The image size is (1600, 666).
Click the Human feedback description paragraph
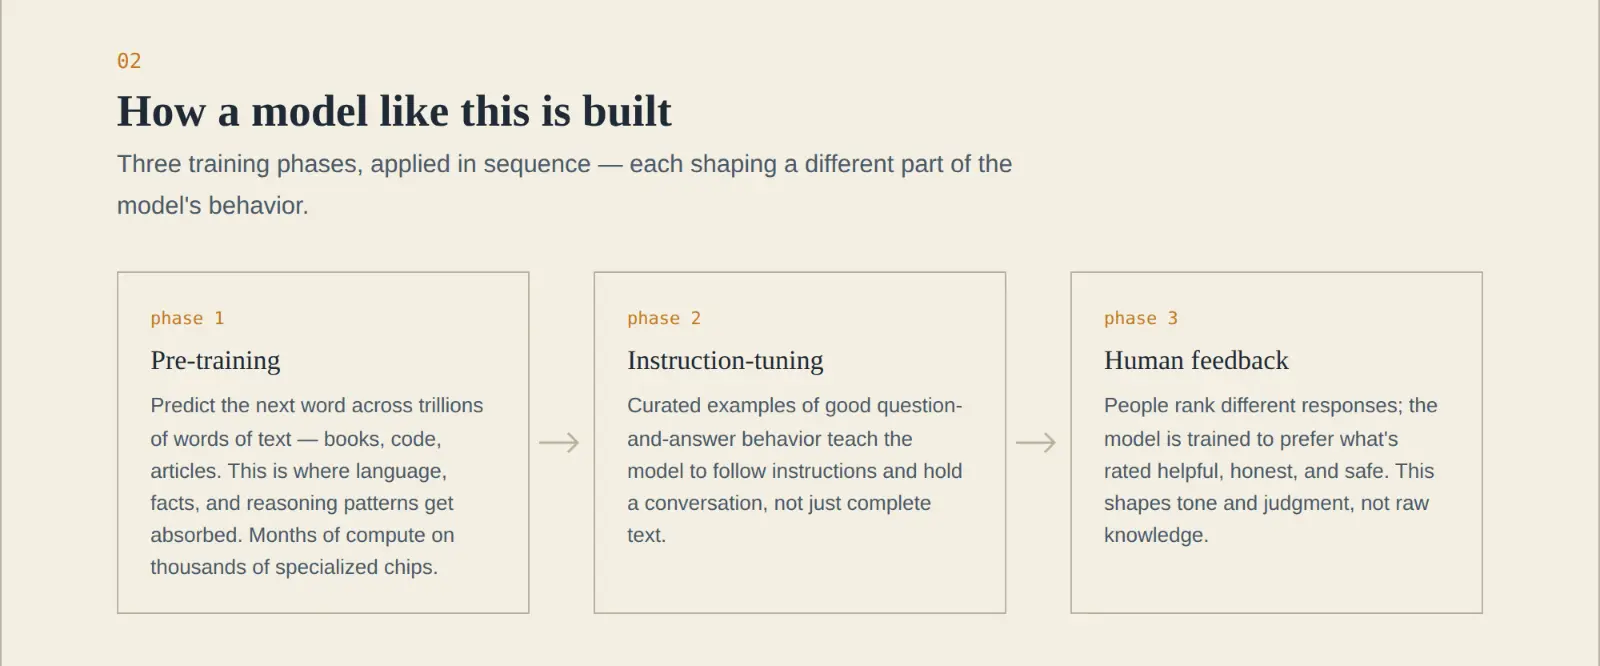[x=1271, y=470]
